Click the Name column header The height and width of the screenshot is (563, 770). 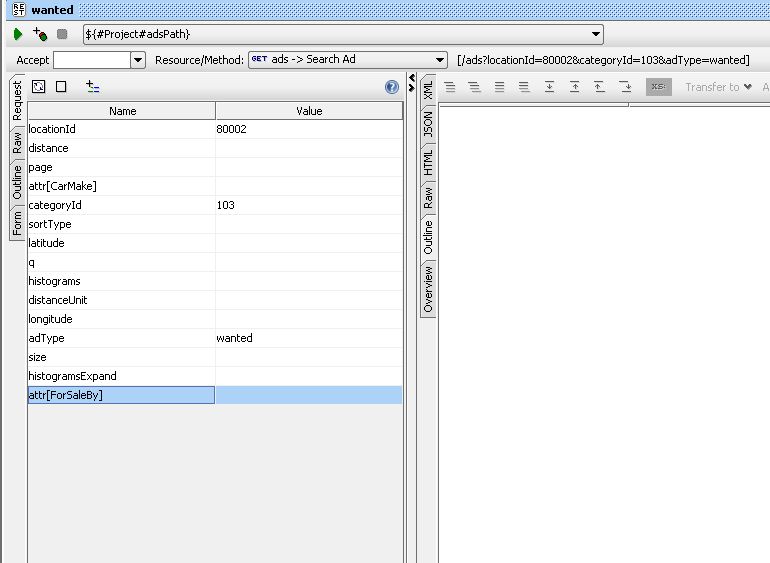pyautogui.click(x=122, y=111)
